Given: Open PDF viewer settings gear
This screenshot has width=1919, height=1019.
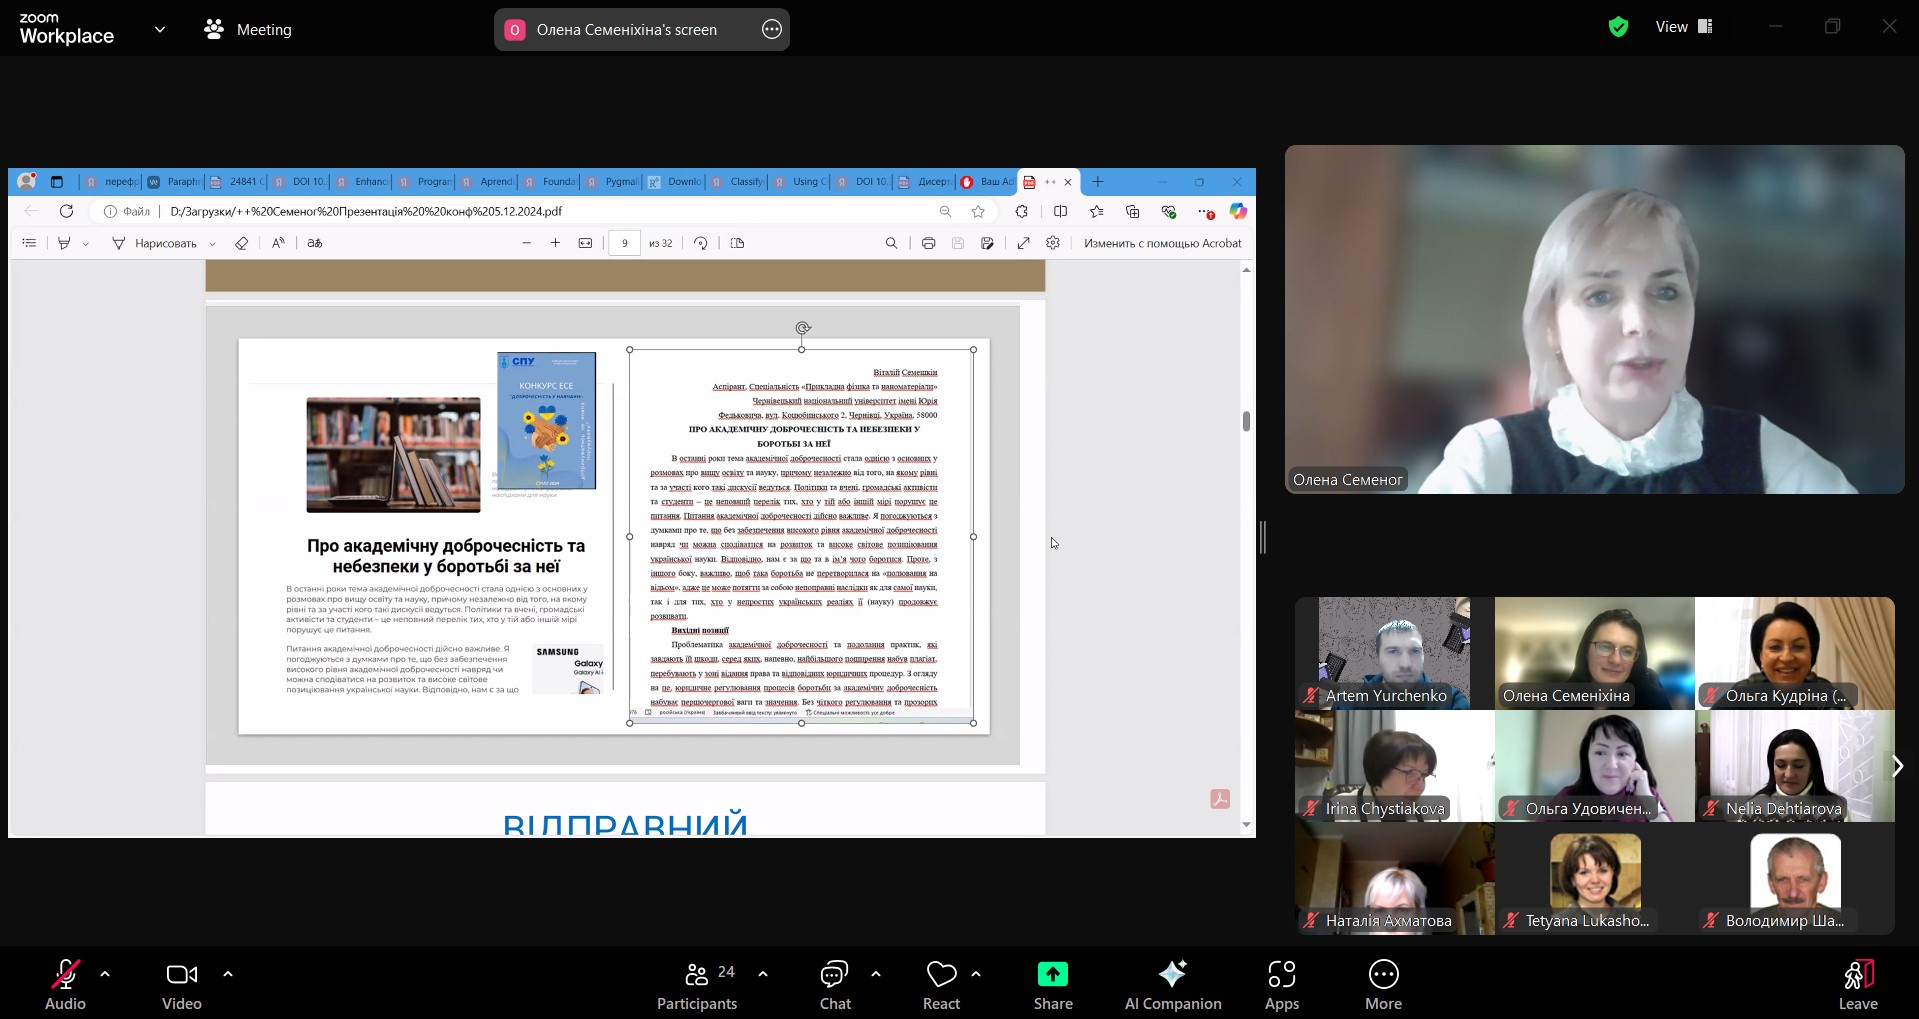Looking at the screenshot, I should click(x=1053, y=243).
